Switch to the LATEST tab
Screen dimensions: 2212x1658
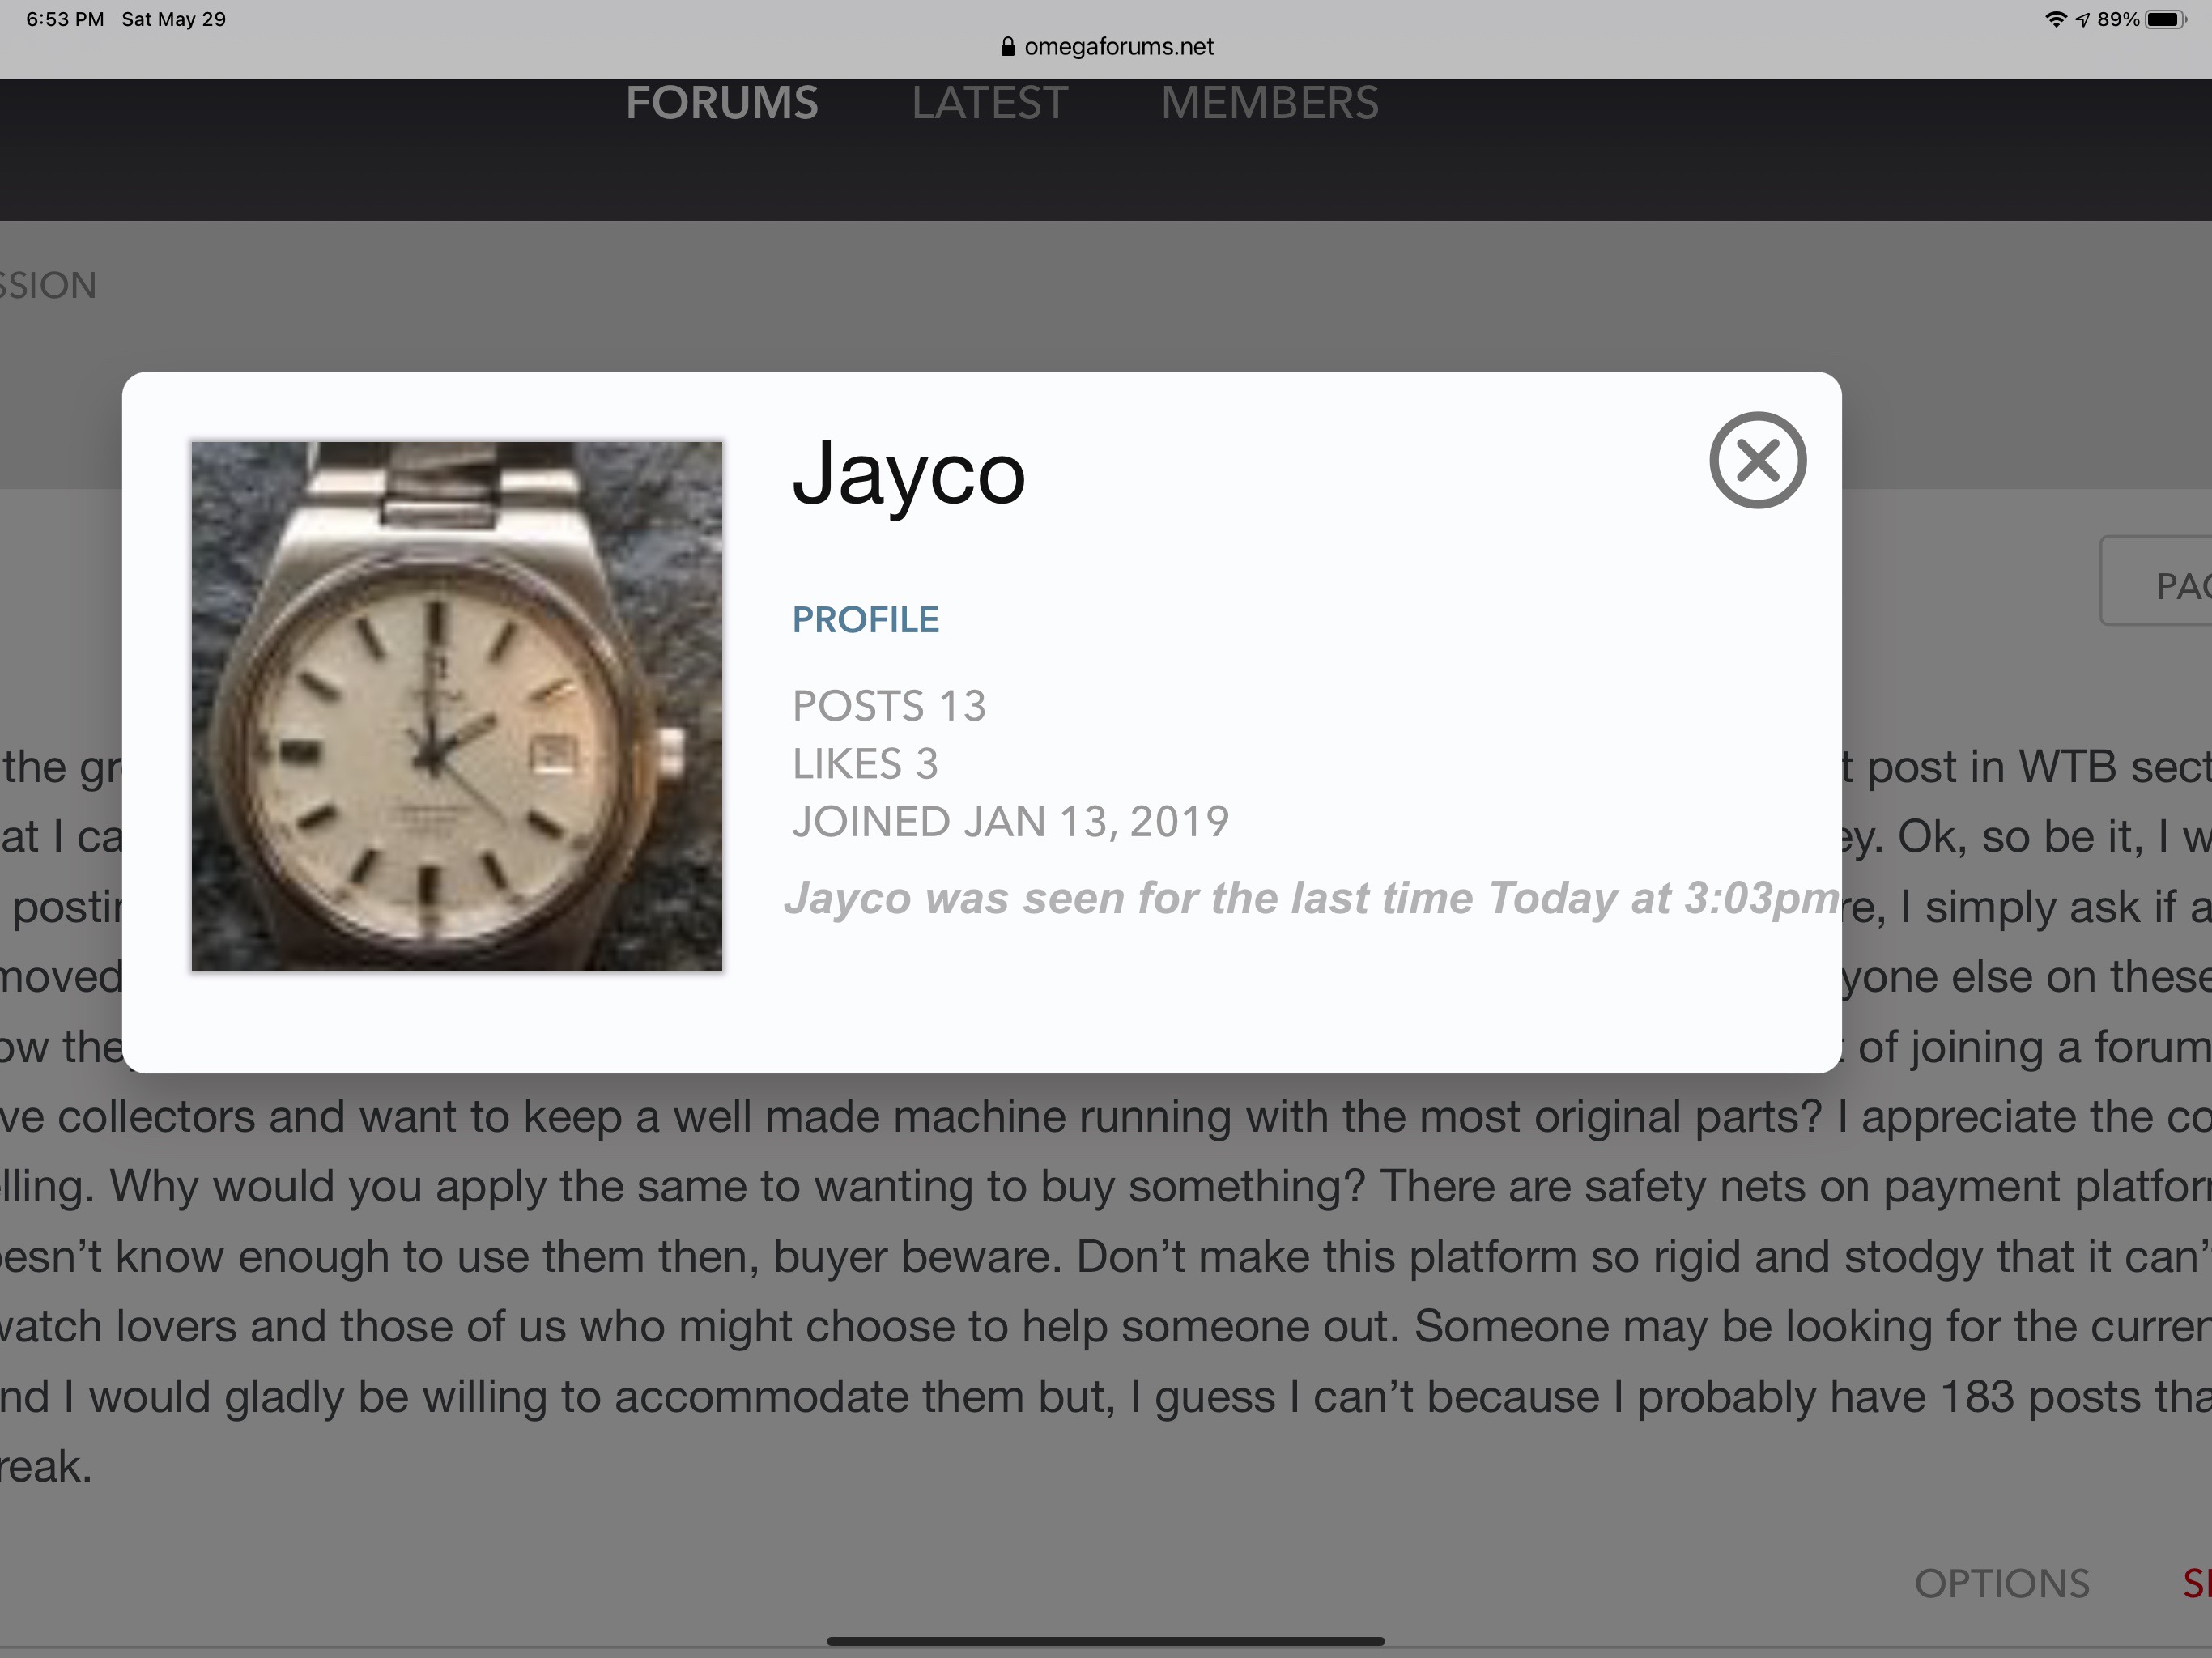[x=990, y=103]
